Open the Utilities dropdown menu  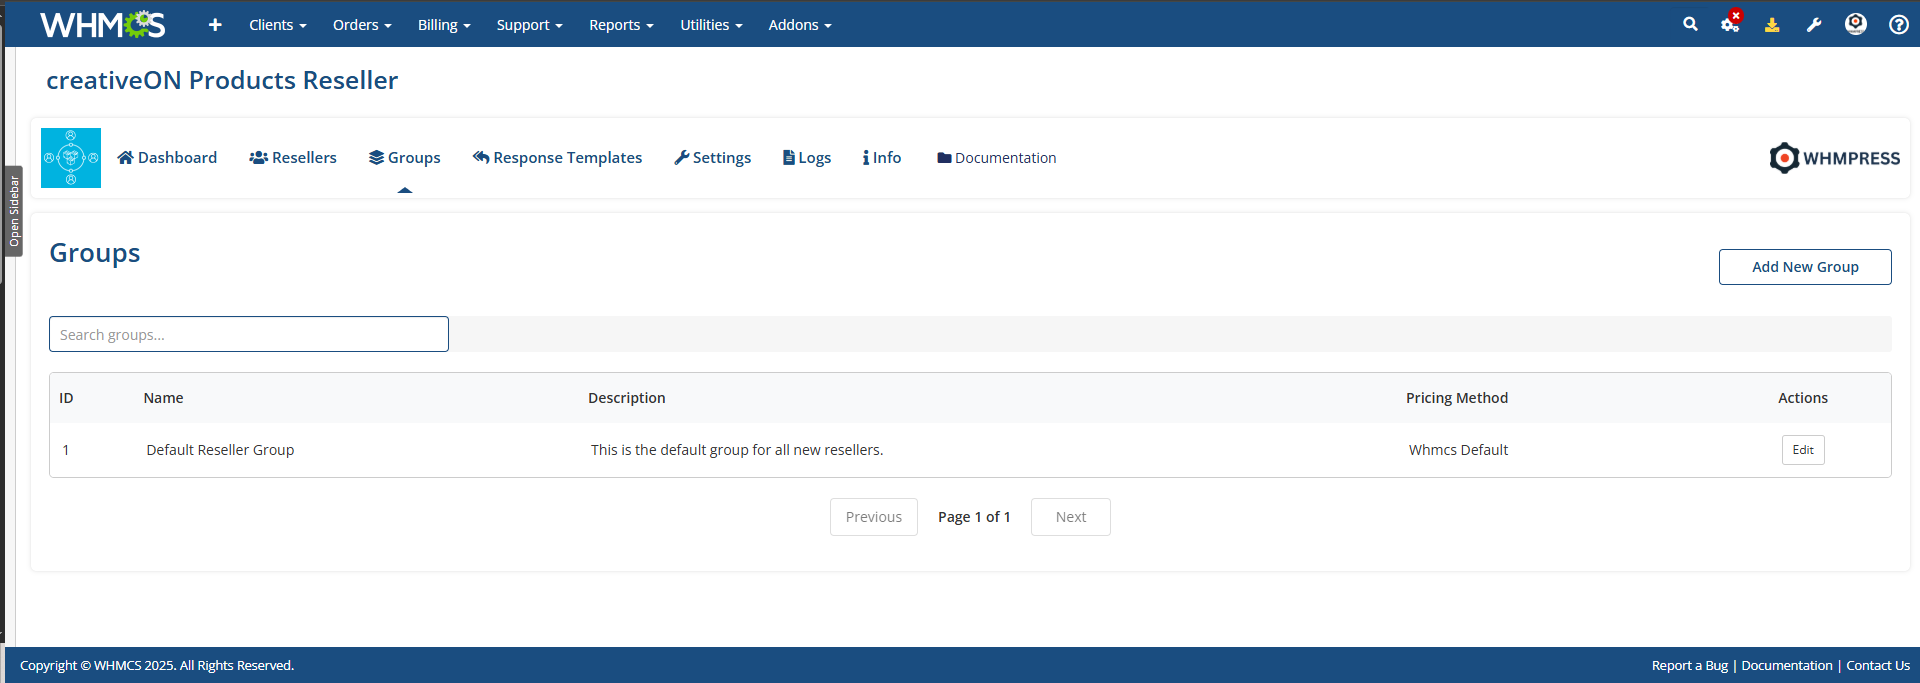[x=711, y=25]
